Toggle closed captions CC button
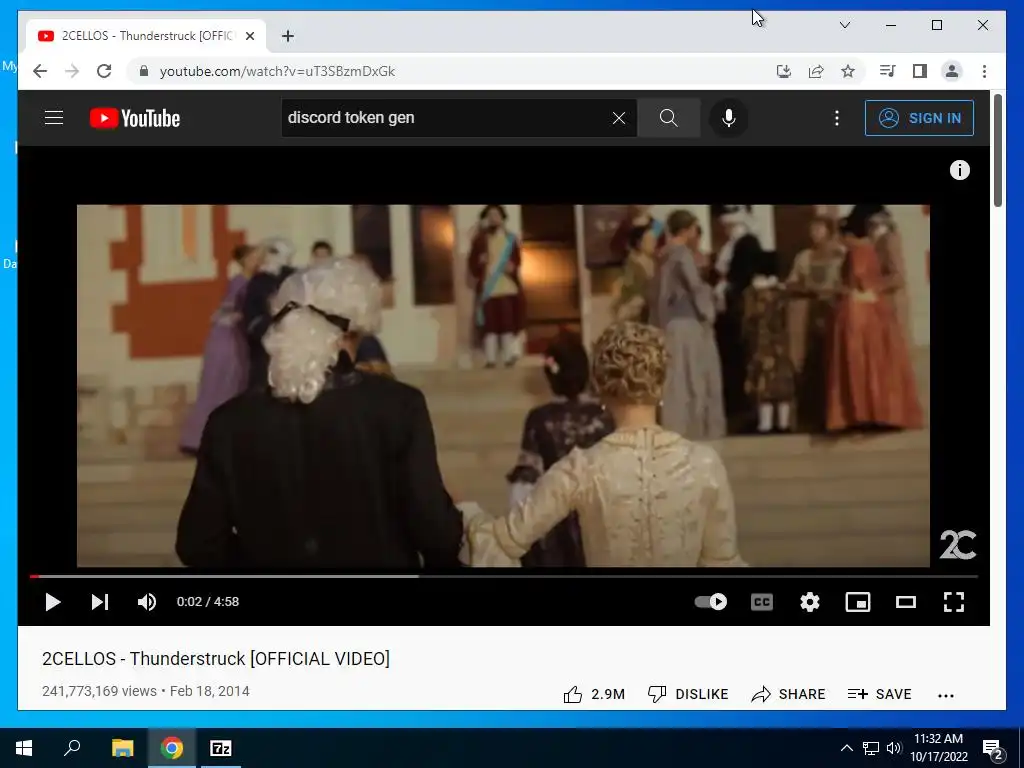 coord(761,601)
